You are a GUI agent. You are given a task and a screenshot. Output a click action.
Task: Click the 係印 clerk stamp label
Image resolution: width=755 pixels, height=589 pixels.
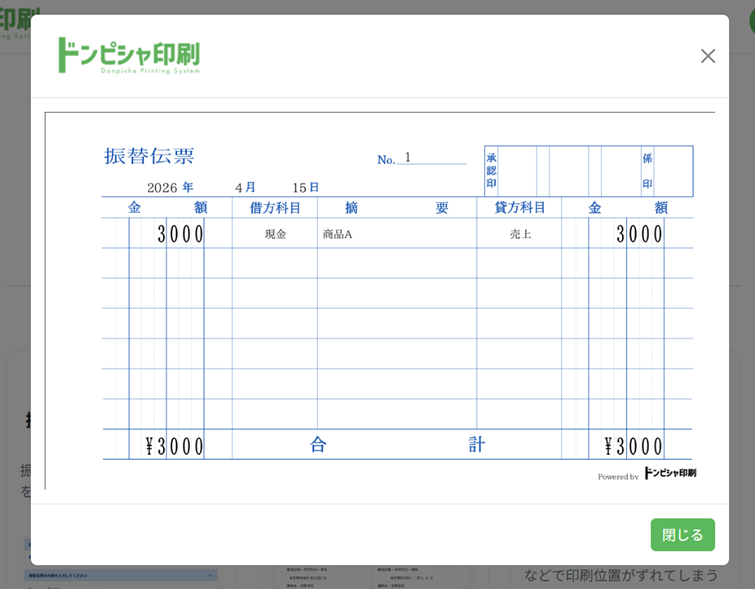coord(647,171)
